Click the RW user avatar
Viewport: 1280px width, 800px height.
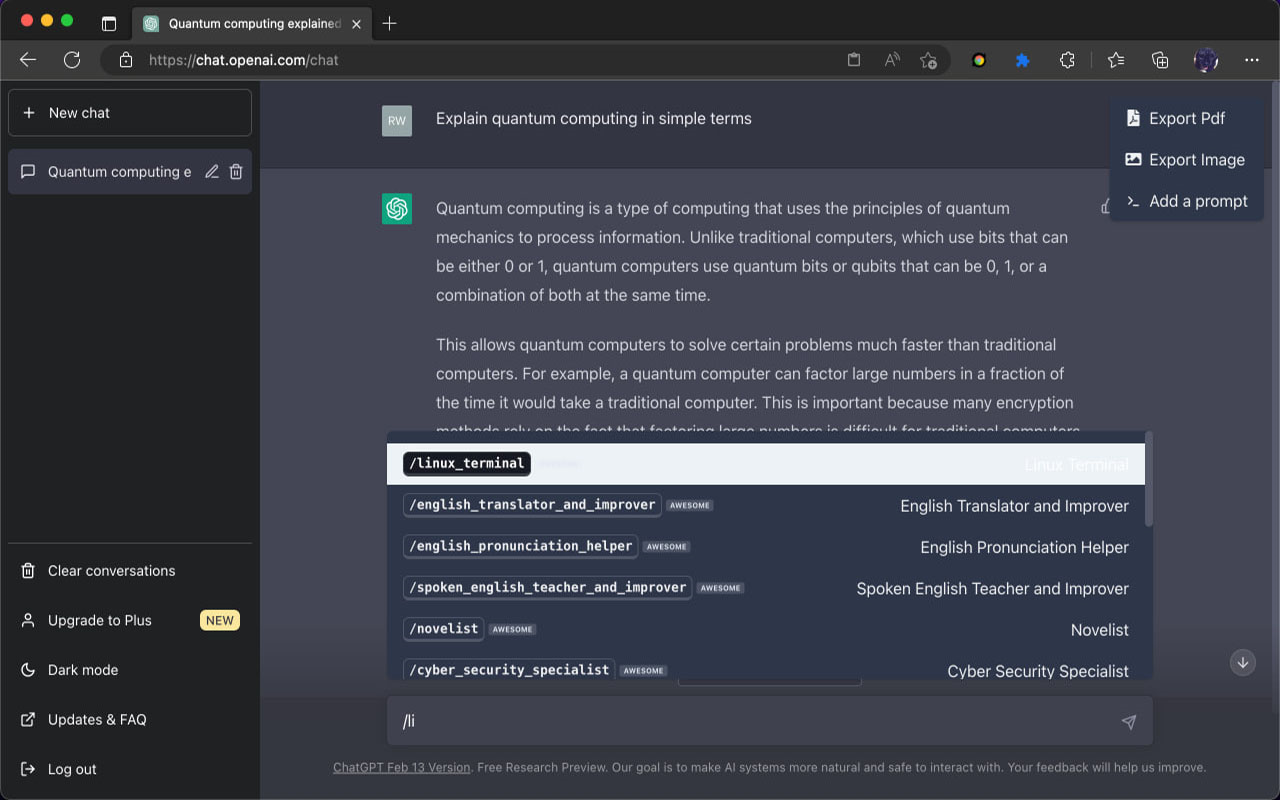(x=397, y=121)
